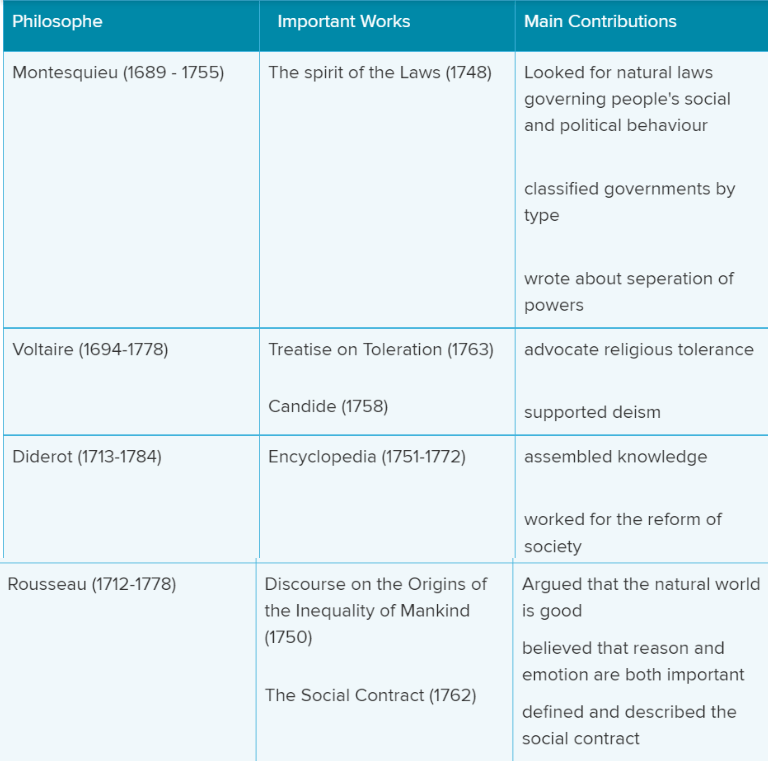Viewport: 768px width, 761px height.
Task: Click the assembled knowledge text
Action: pyautogui.click(x=616, y=457)
